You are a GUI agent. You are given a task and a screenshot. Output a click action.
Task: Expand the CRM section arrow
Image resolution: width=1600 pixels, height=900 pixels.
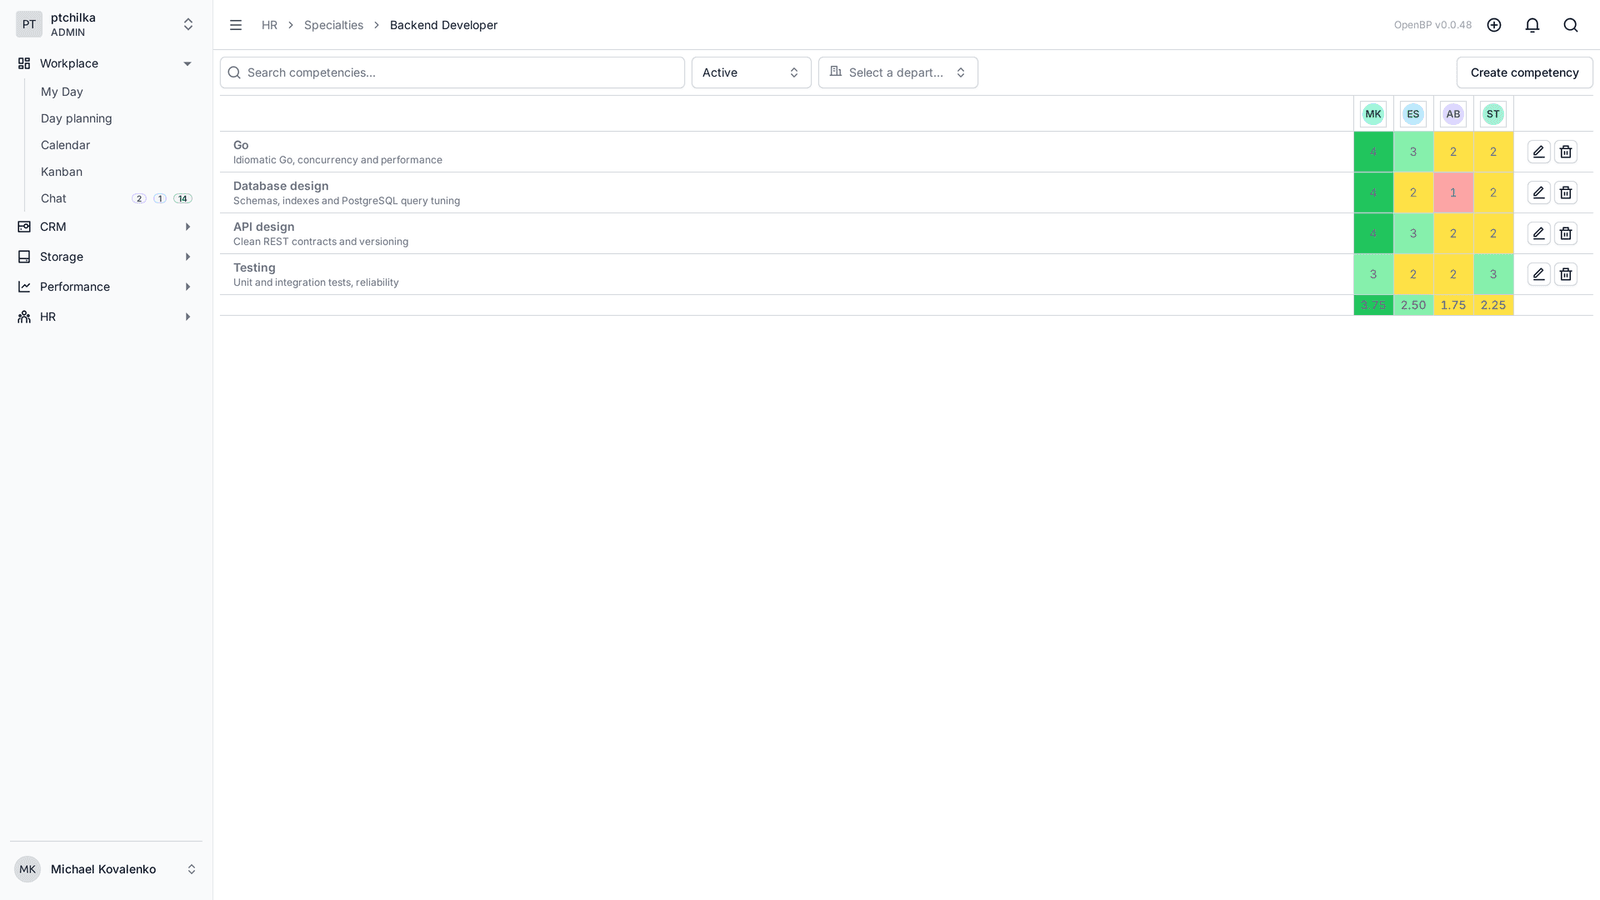point(187,227)
